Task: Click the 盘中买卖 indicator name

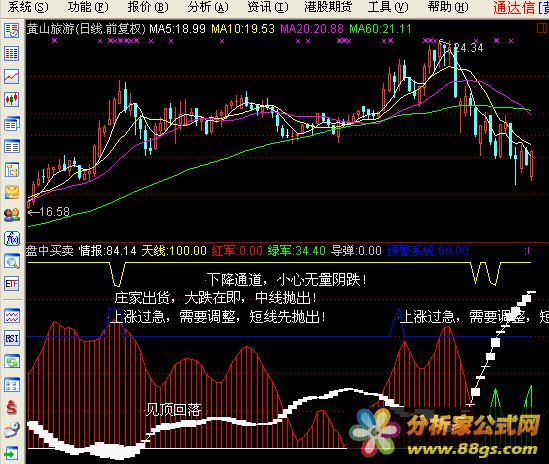Action: 49,251
